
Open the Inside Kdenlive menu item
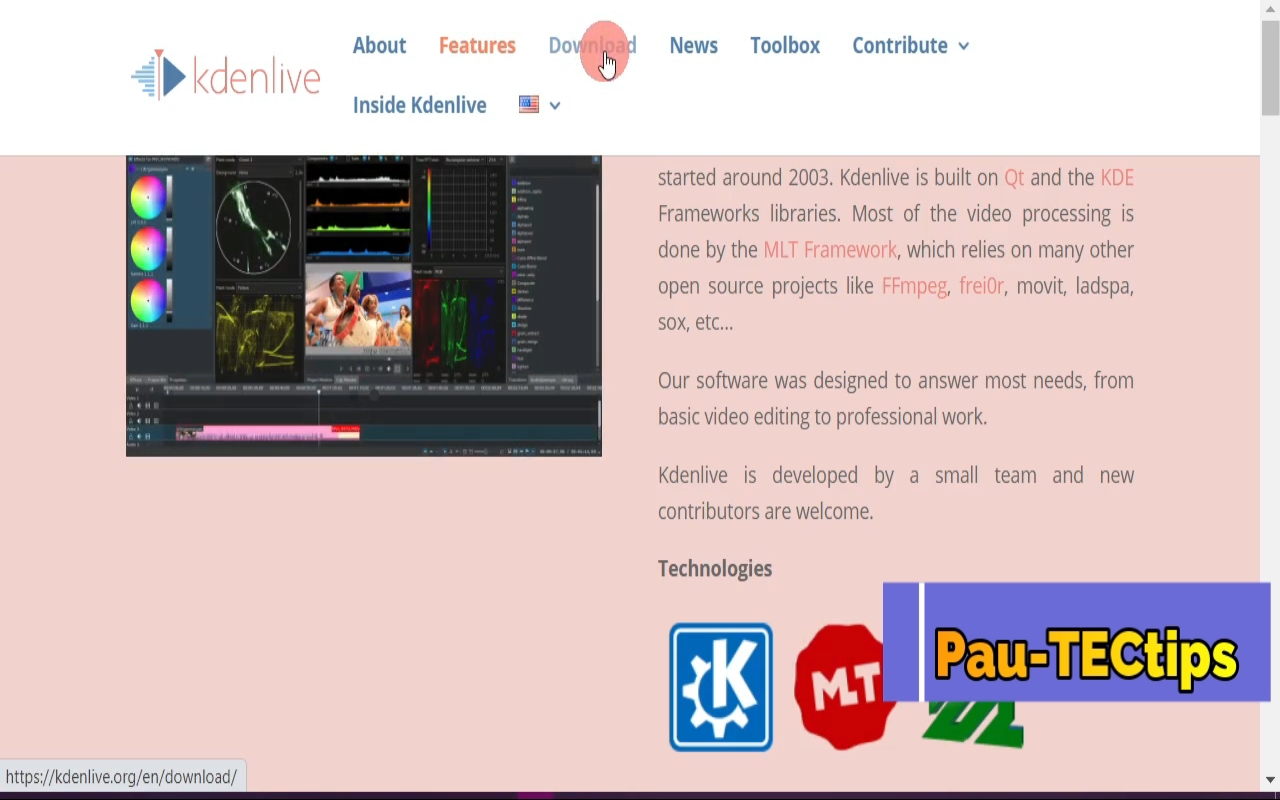click(x=419, y=105)
